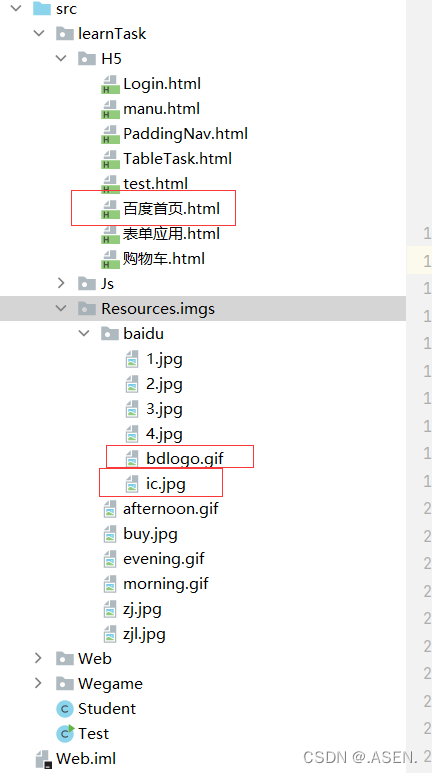Select bdlogo.gif file name
The height and width of the screenshot is (773, 432).
tap(185, 459)
